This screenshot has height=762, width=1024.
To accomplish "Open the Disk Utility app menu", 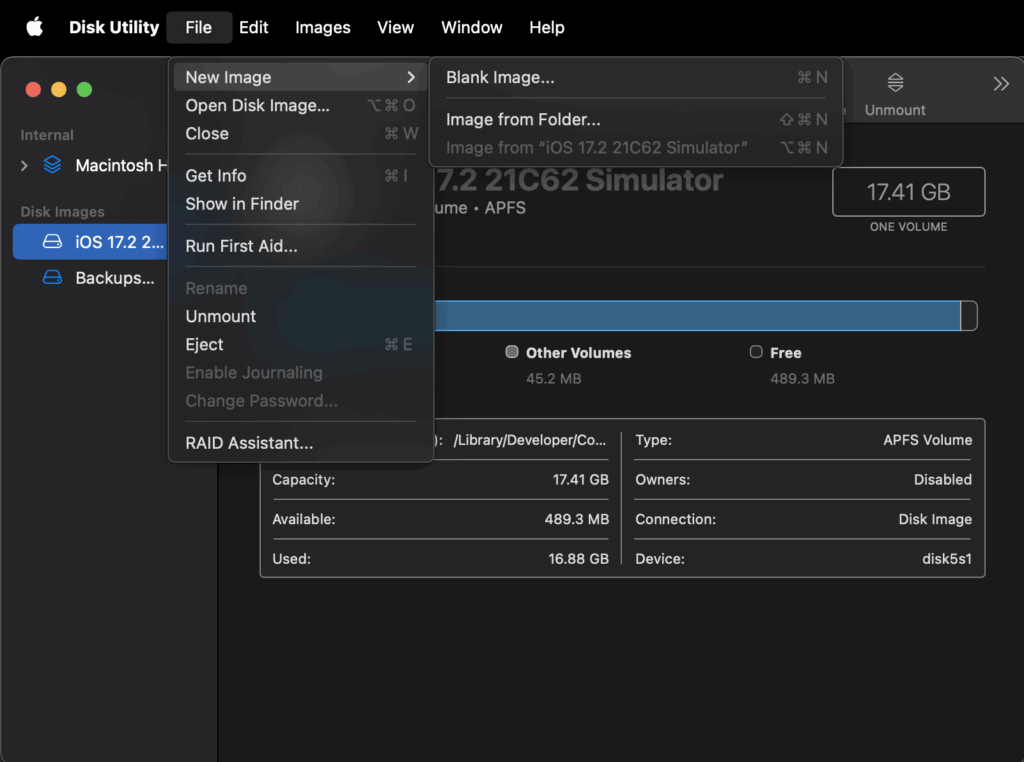I will [114, 27].
